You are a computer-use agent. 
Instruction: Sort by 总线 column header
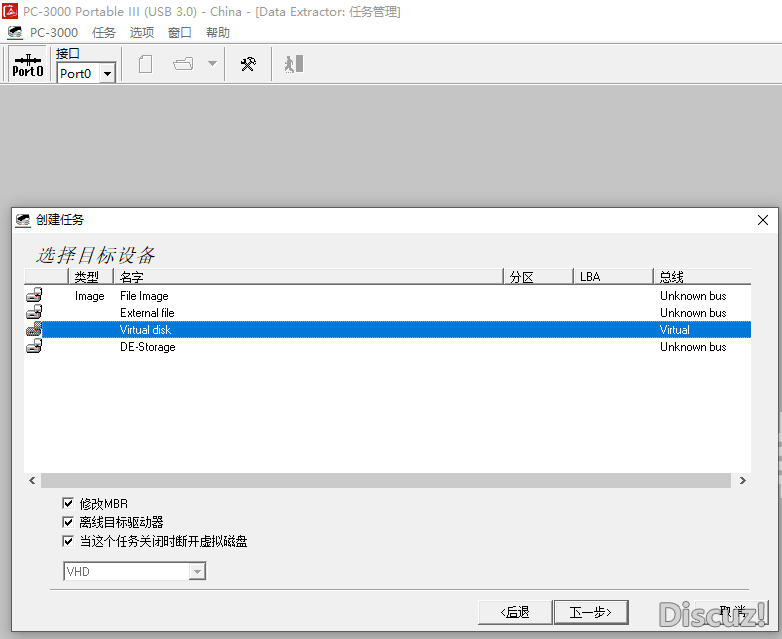702,276
